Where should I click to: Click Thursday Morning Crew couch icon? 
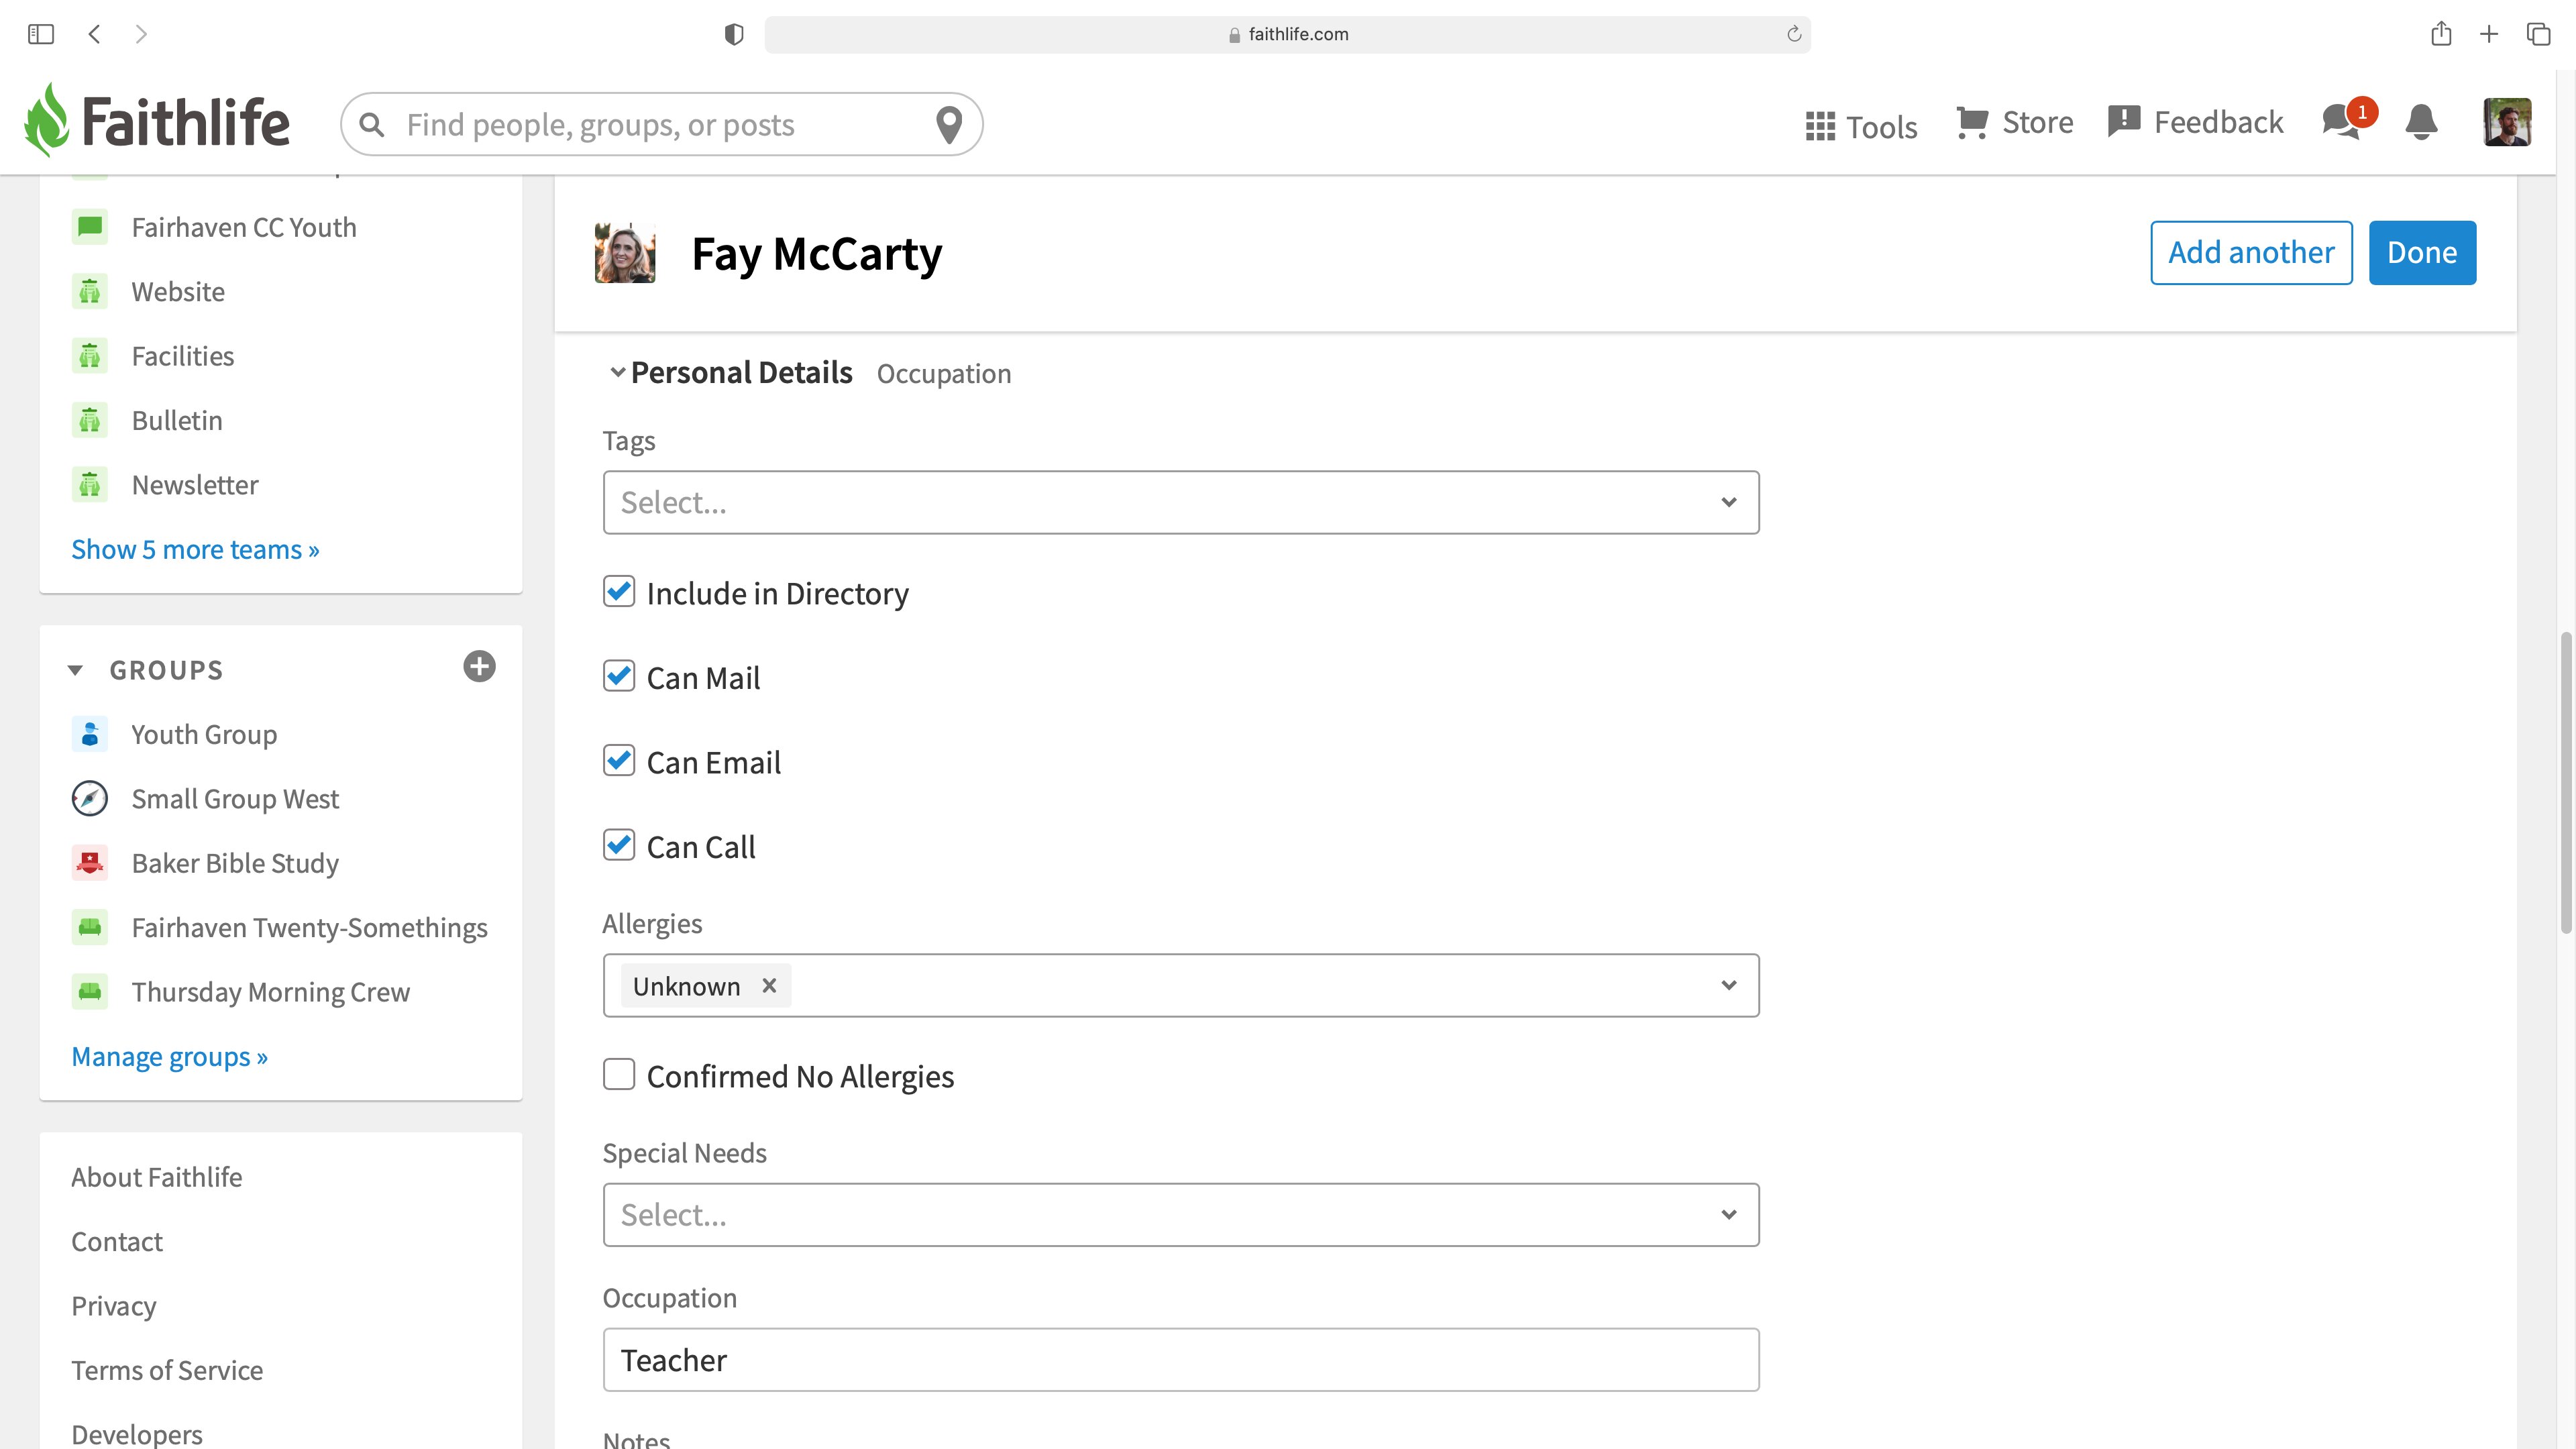(x=90, y=992)
